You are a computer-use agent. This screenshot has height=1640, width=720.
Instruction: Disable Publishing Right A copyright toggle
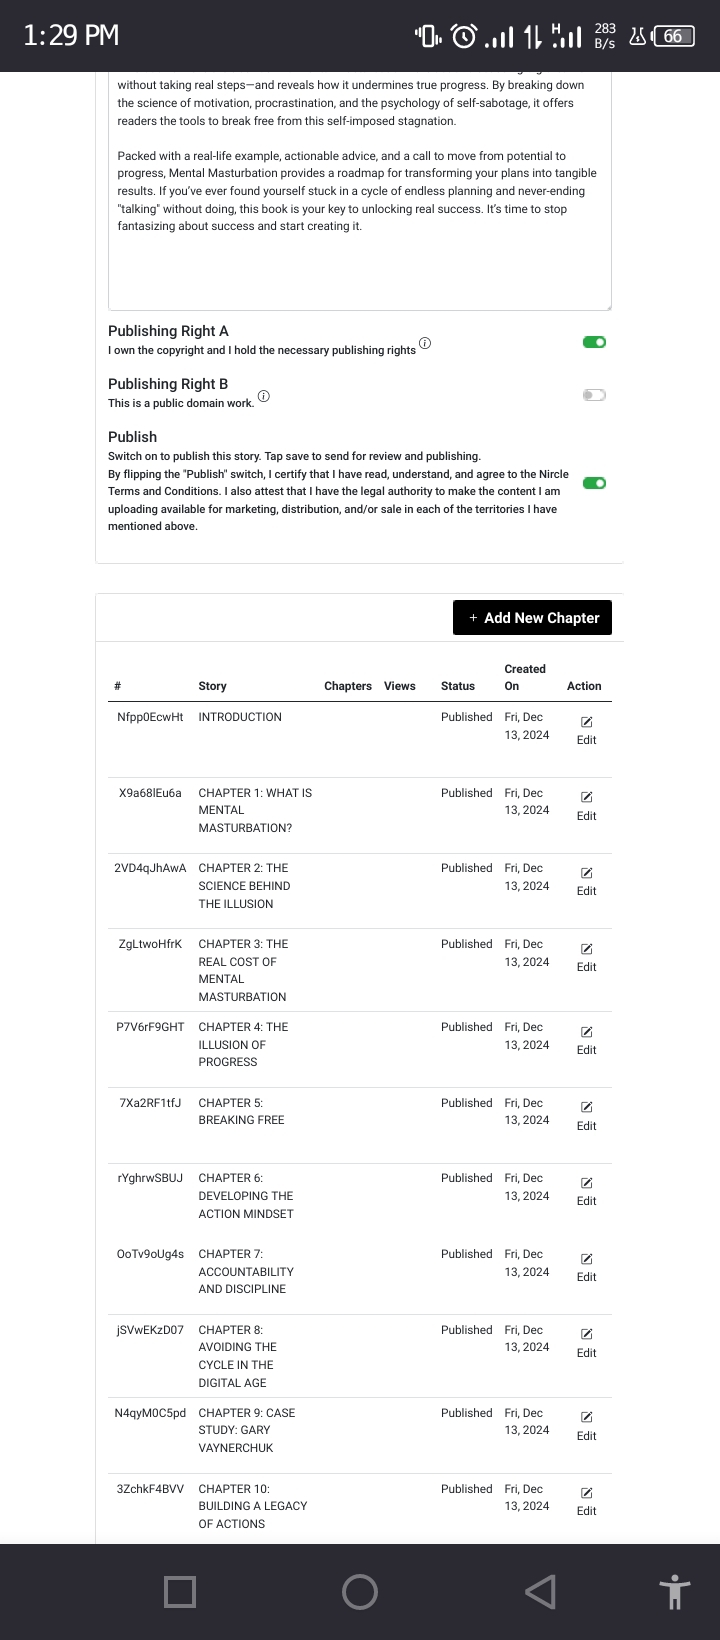(594, 343)
